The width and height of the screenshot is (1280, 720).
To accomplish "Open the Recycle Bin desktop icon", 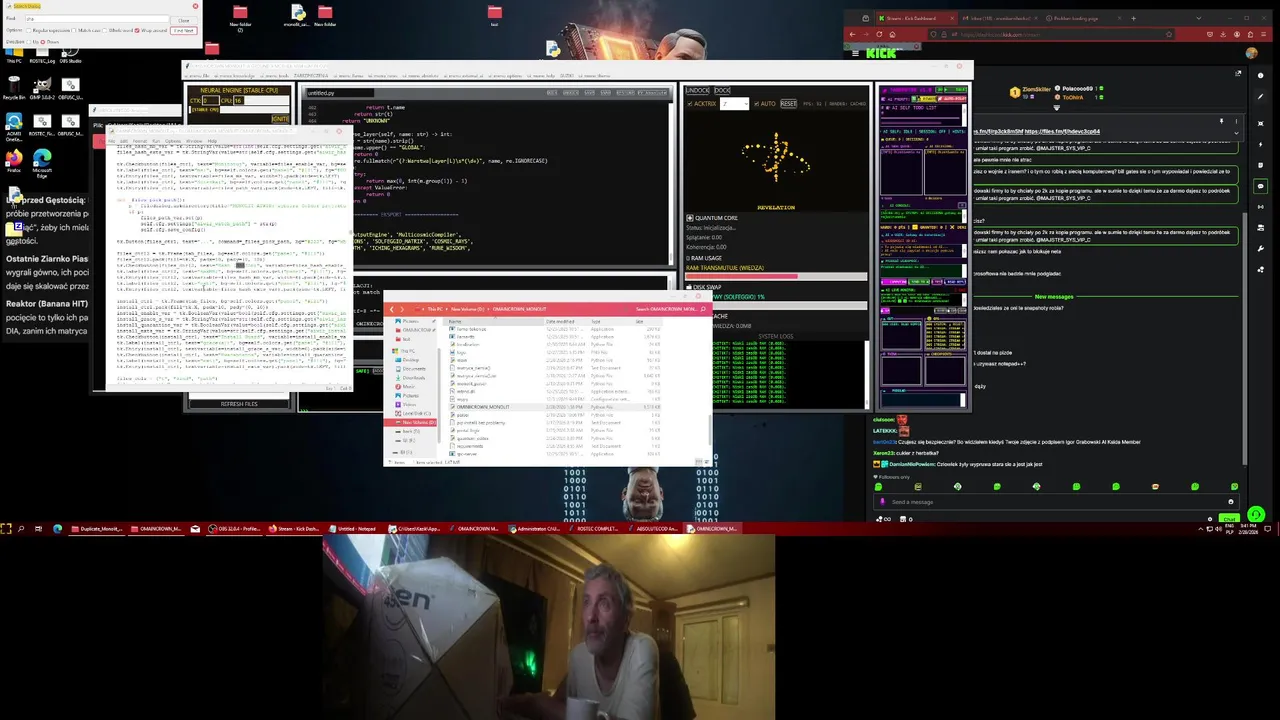I will pos(14,87).
